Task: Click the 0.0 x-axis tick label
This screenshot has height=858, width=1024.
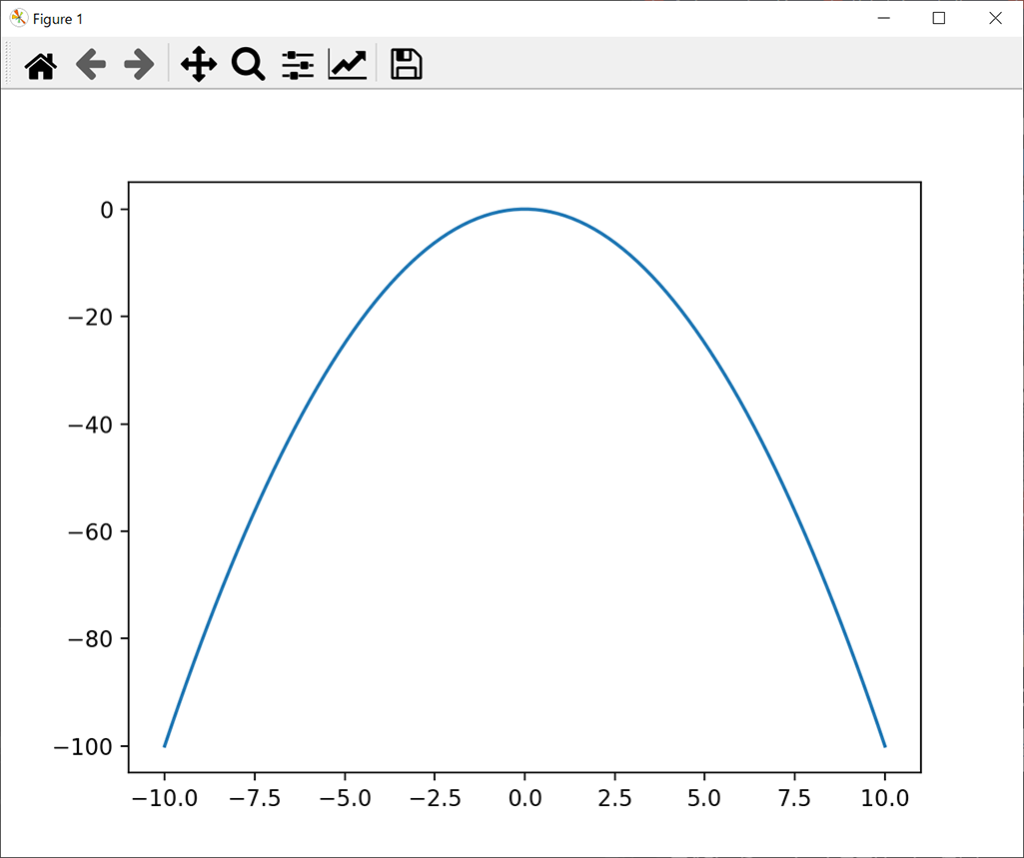Action: pyautogui.click(x=525, y=799)
